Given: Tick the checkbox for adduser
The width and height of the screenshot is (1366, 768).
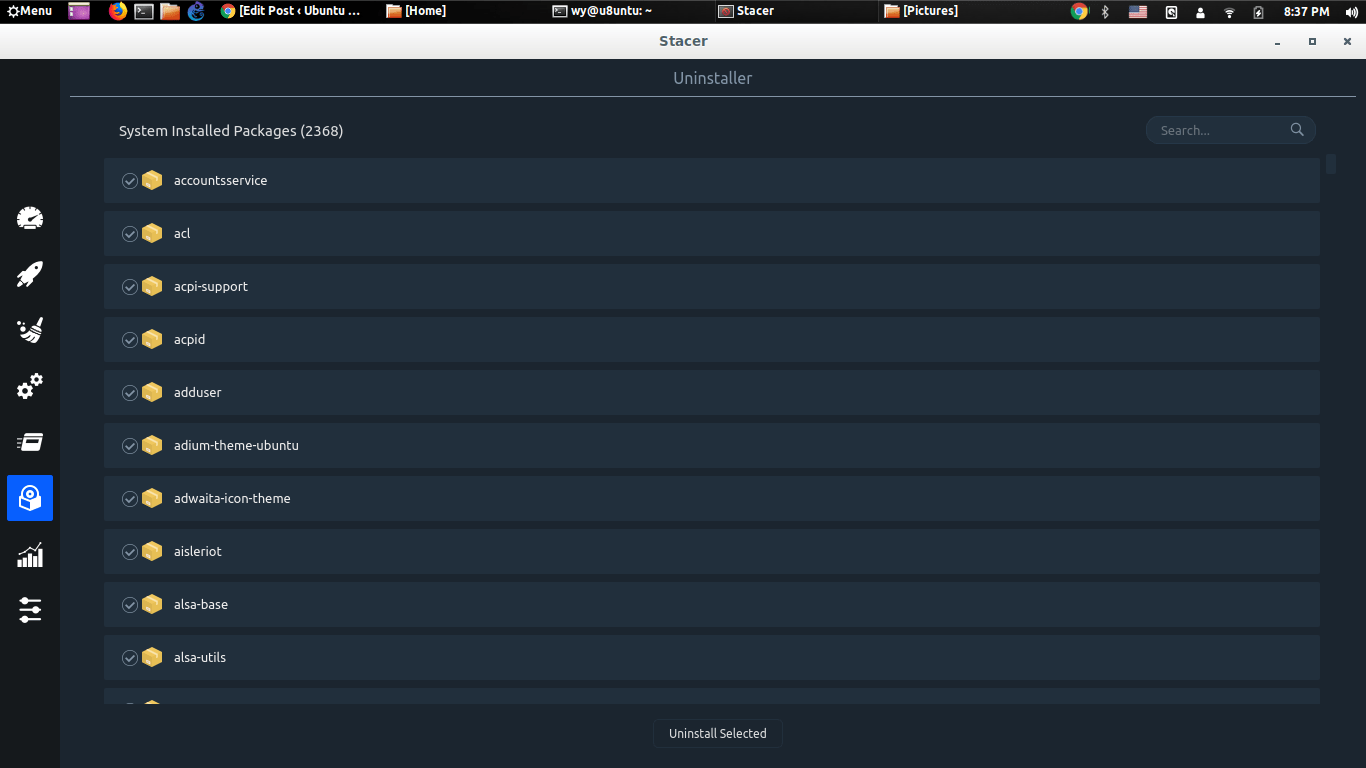Looking at the screenshot, I should pyautogui.click(x=130, y=393).
